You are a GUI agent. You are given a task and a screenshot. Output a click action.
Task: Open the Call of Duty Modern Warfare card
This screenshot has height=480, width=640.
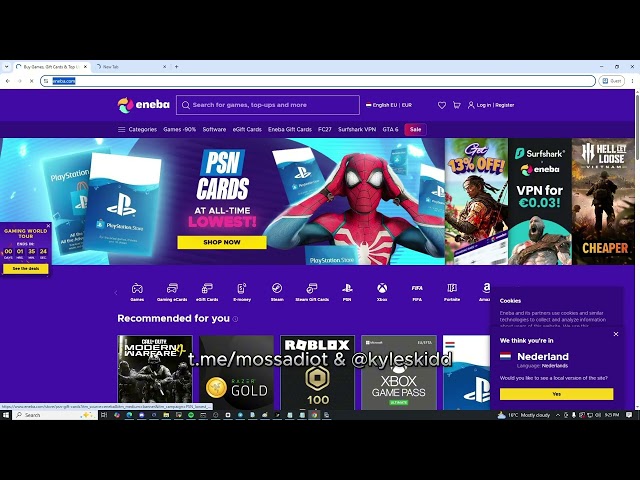click(155, 372)
